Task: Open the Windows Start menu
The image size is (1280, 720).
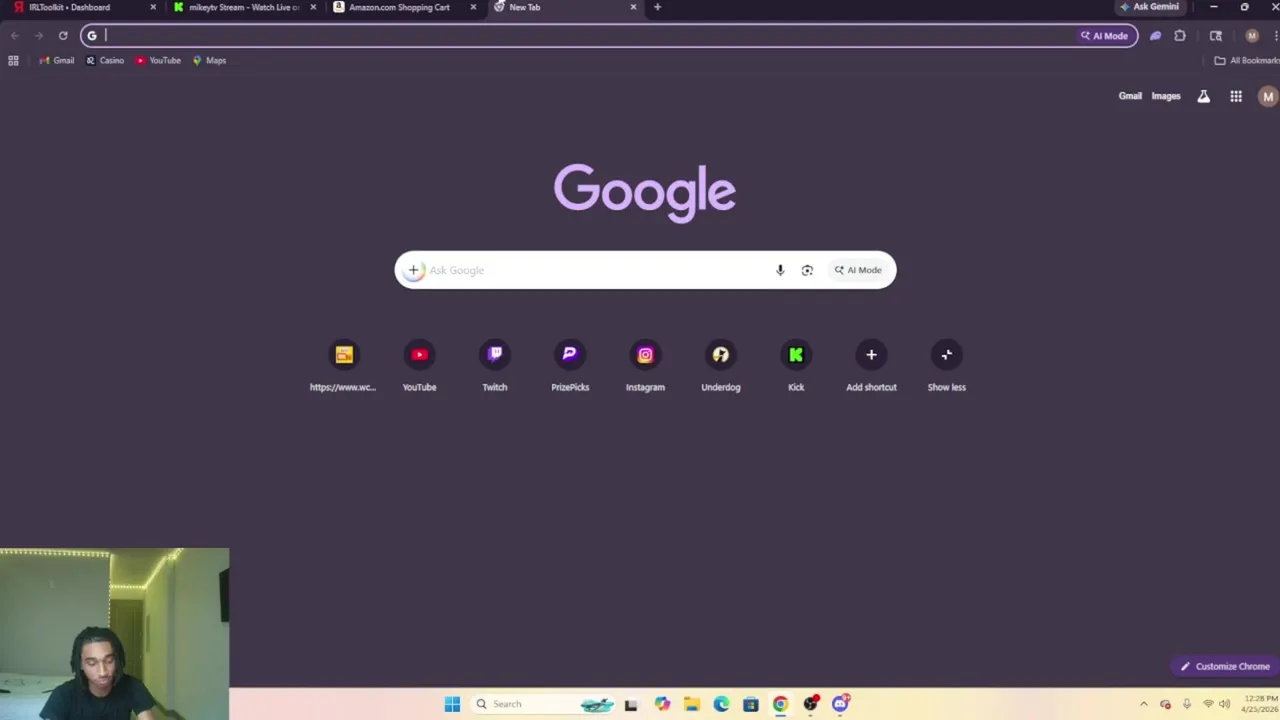Action: 452,704
